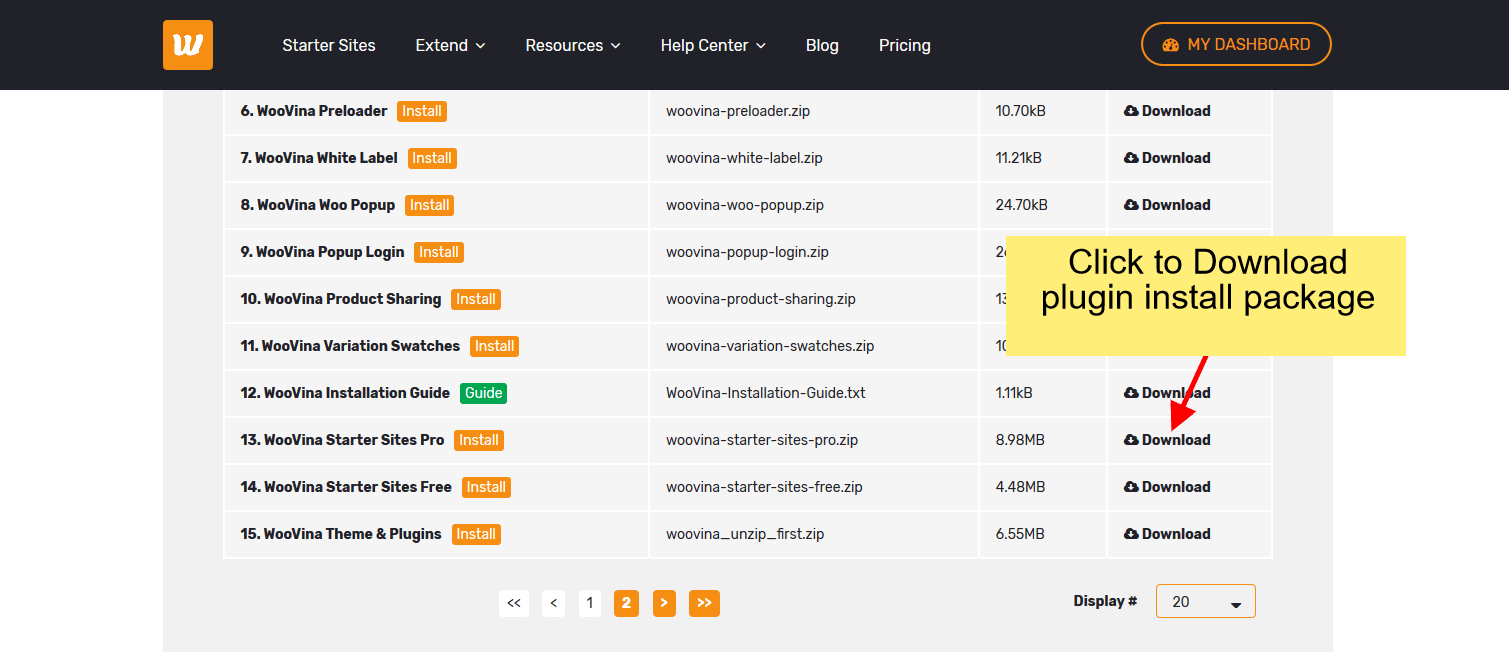Image resolution: width=1509 pixels, height=652 pixels.
Task: Expand the Resources menu
Action: click(x=573, y=45)
